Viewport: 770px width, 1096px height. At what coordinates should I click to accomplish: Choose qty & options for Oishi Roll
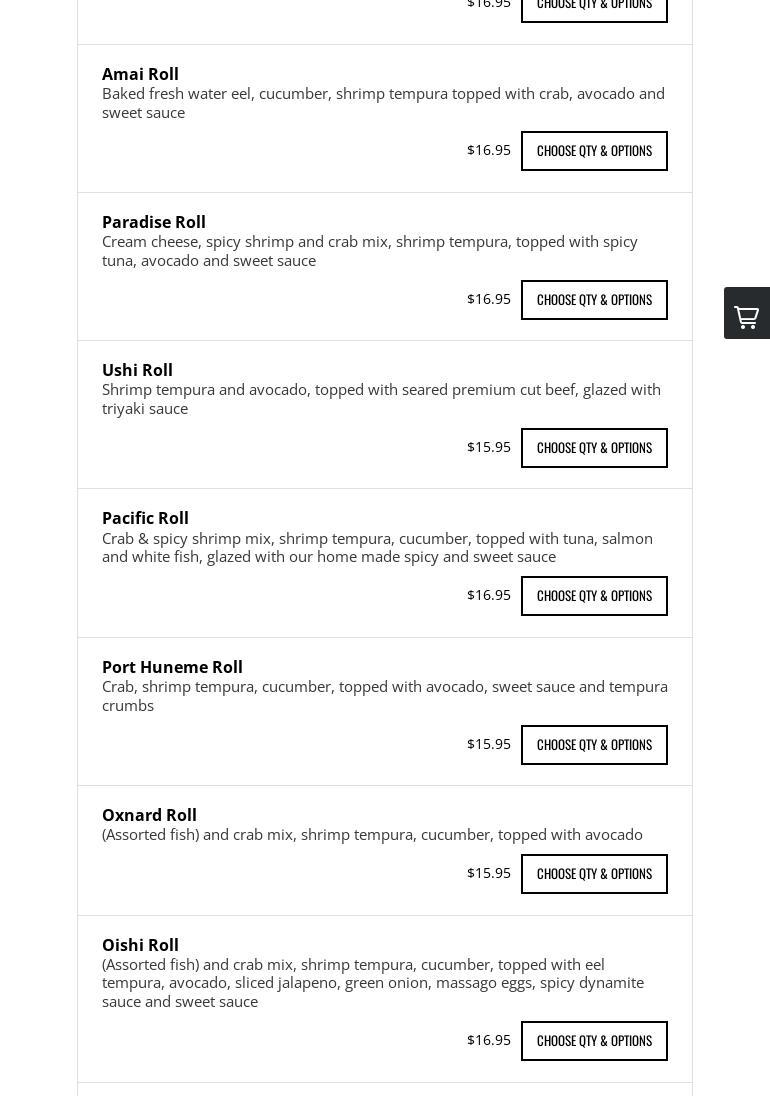594,1041
